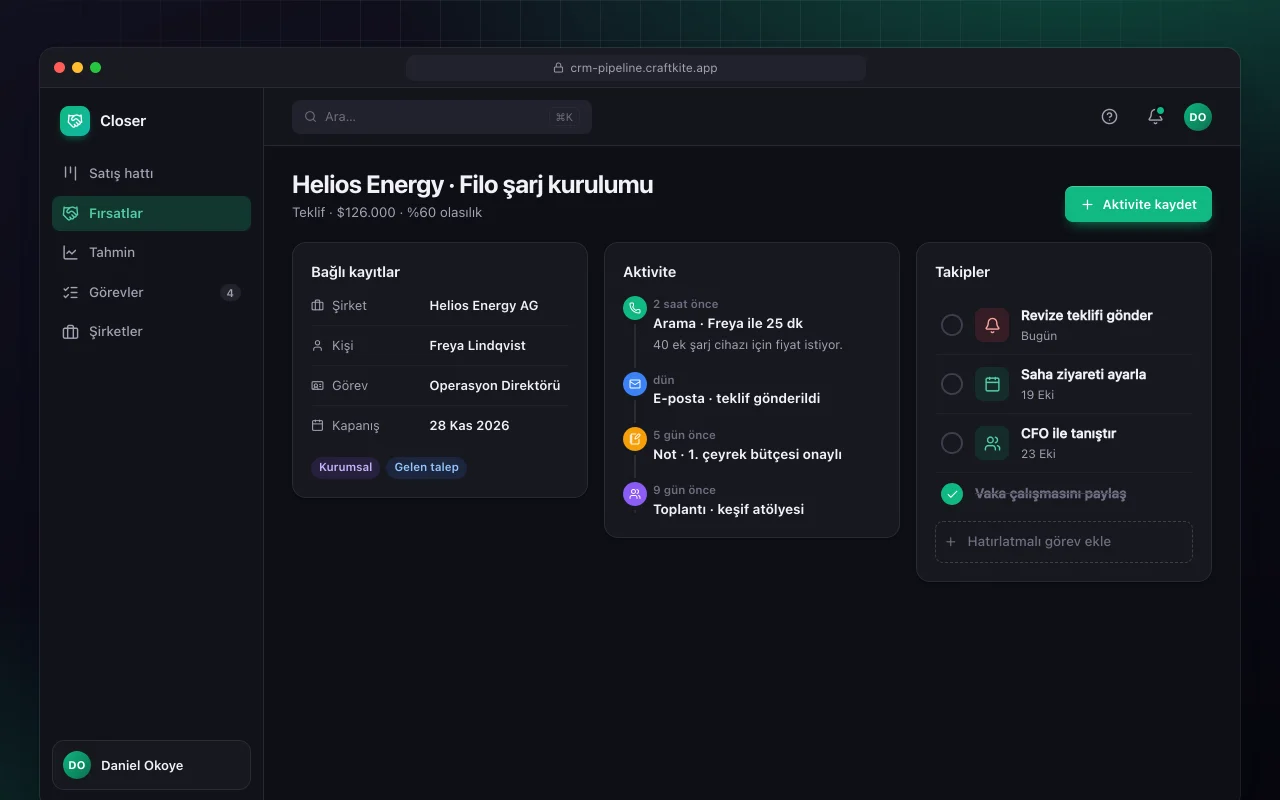1280x800 pixels.
Task: Open Daniel Okoye profile card
Action: coord(151,765)
